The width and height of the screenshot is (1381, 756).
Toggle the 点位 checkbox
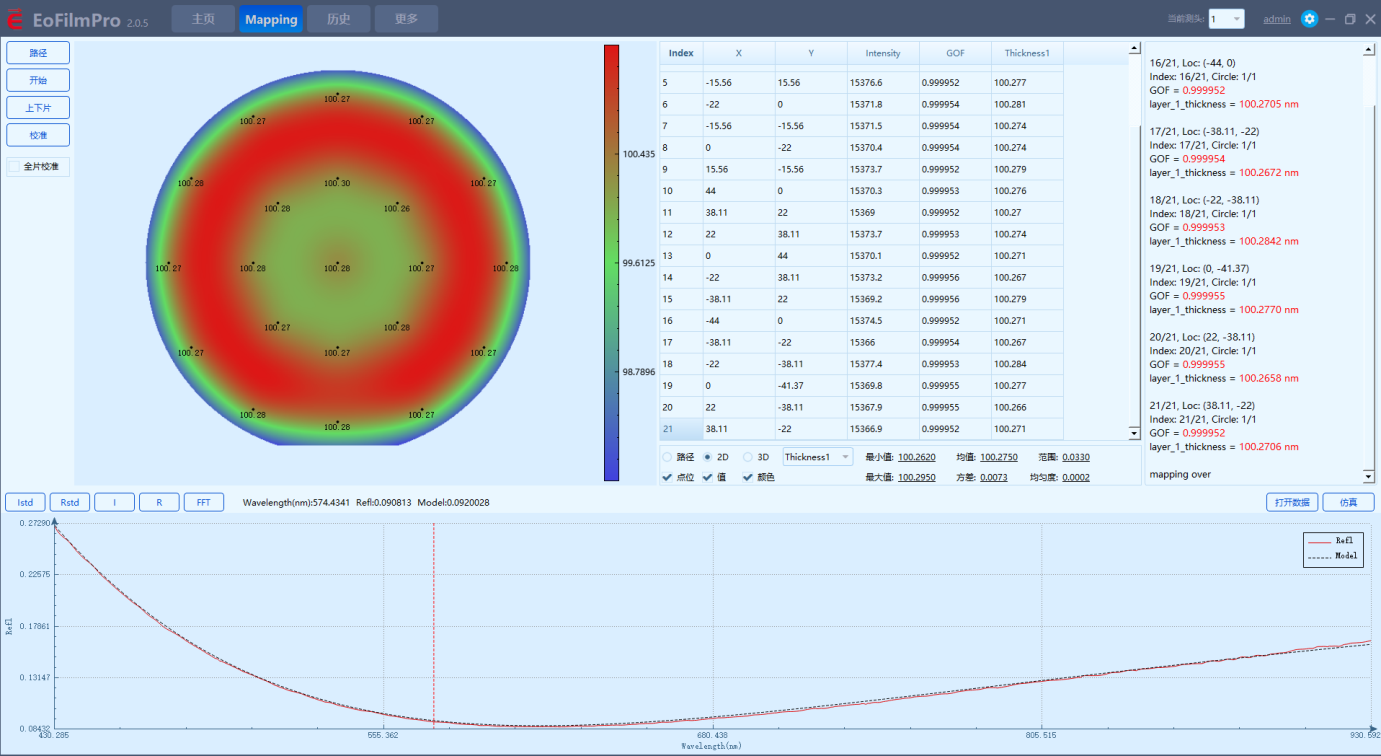[667, 478]
